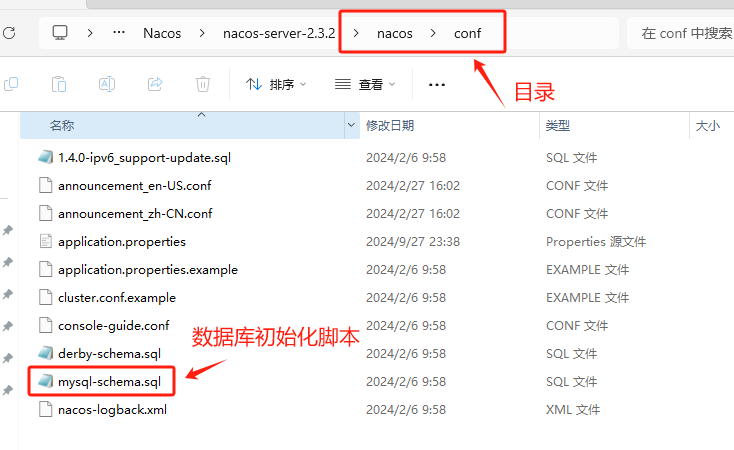The image size is (734, 450).
Task: Navigate to nacos-server-2.3.2 in breadcrumb
Action: pyautogui.click(x=279, y=33)
